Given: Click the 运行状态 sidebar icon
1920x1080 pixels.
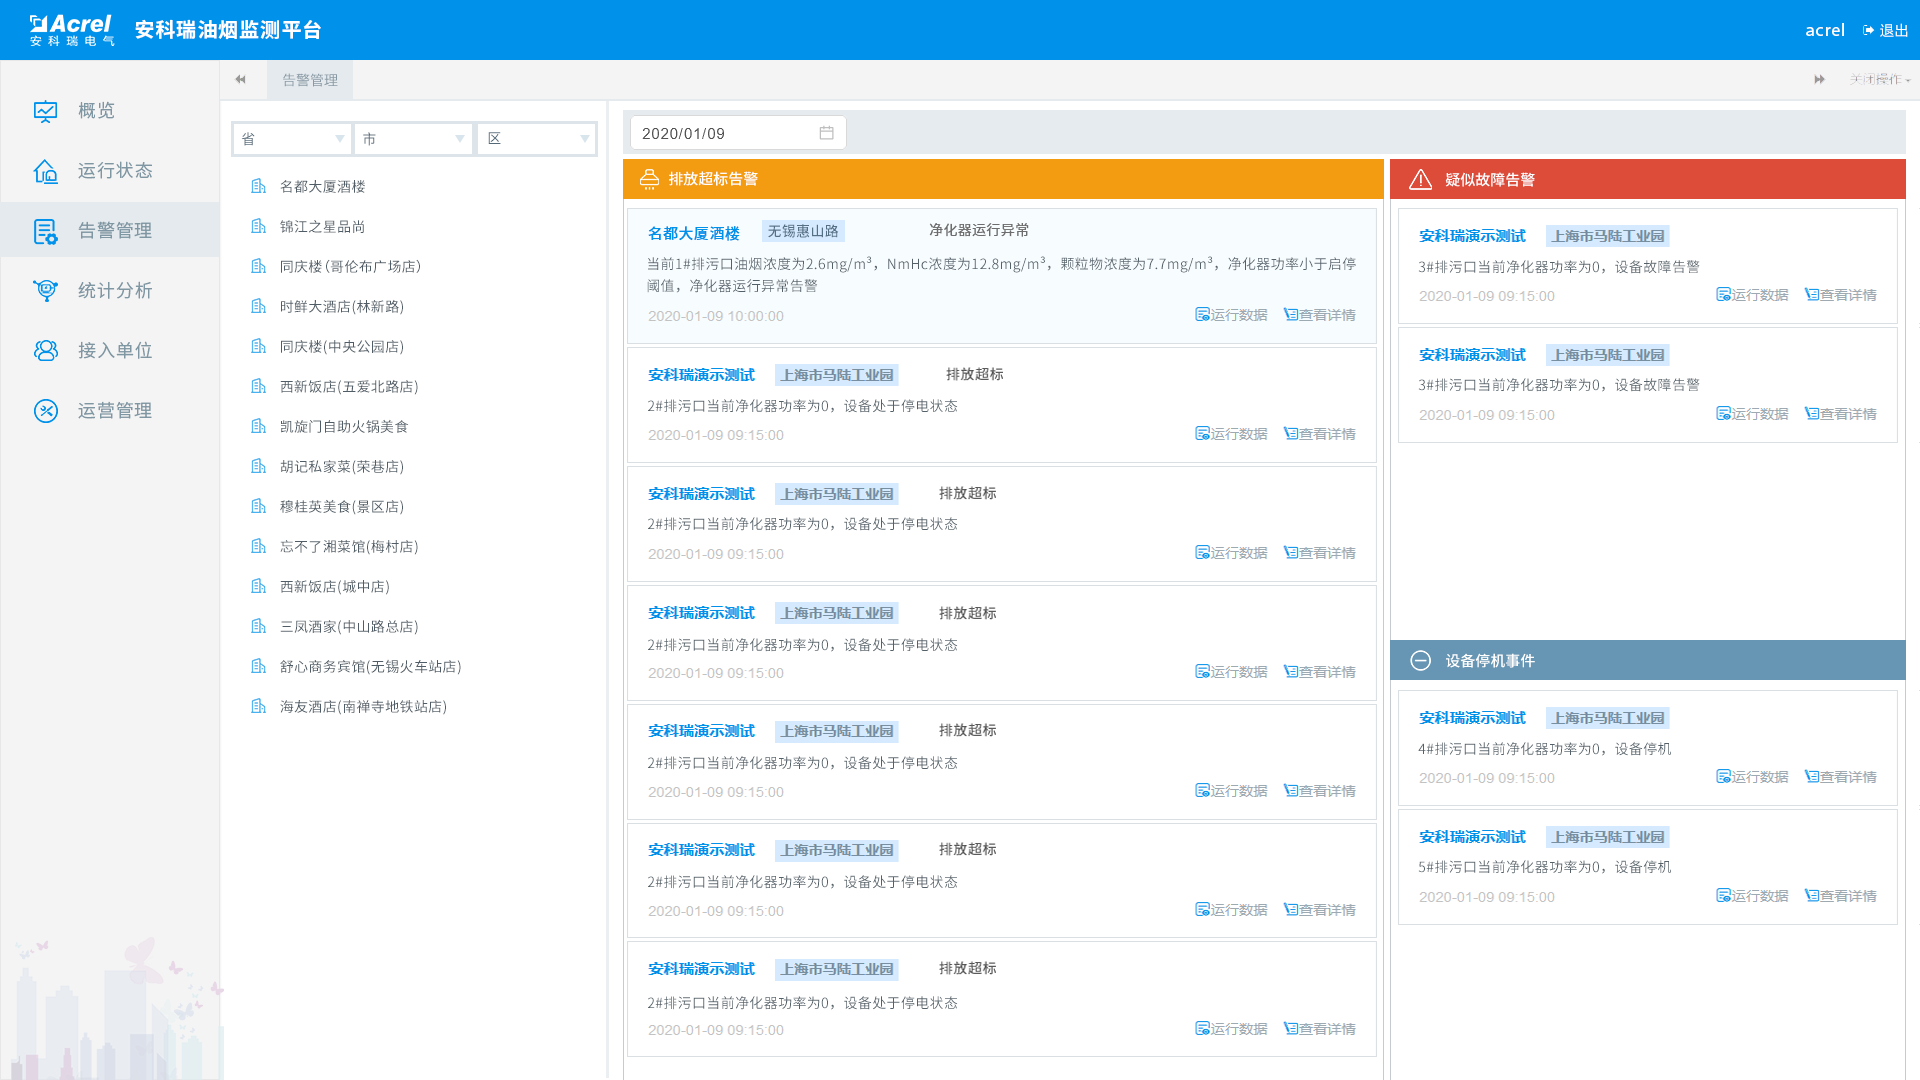Looking at the screenshot, I should pos(45,171).
